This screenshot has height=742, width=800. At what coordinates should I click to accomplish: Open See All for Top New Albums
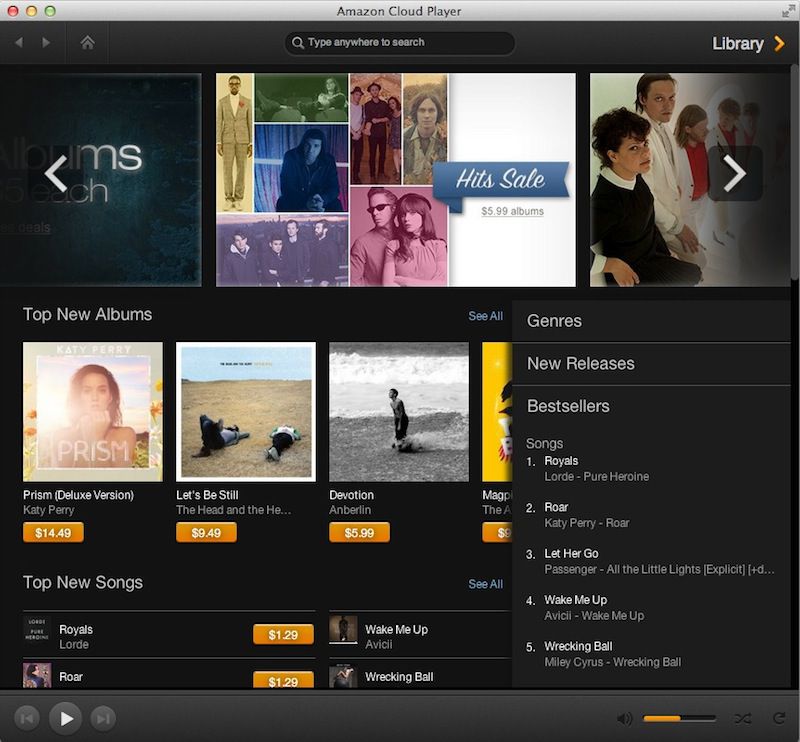[x=484, y=316]
